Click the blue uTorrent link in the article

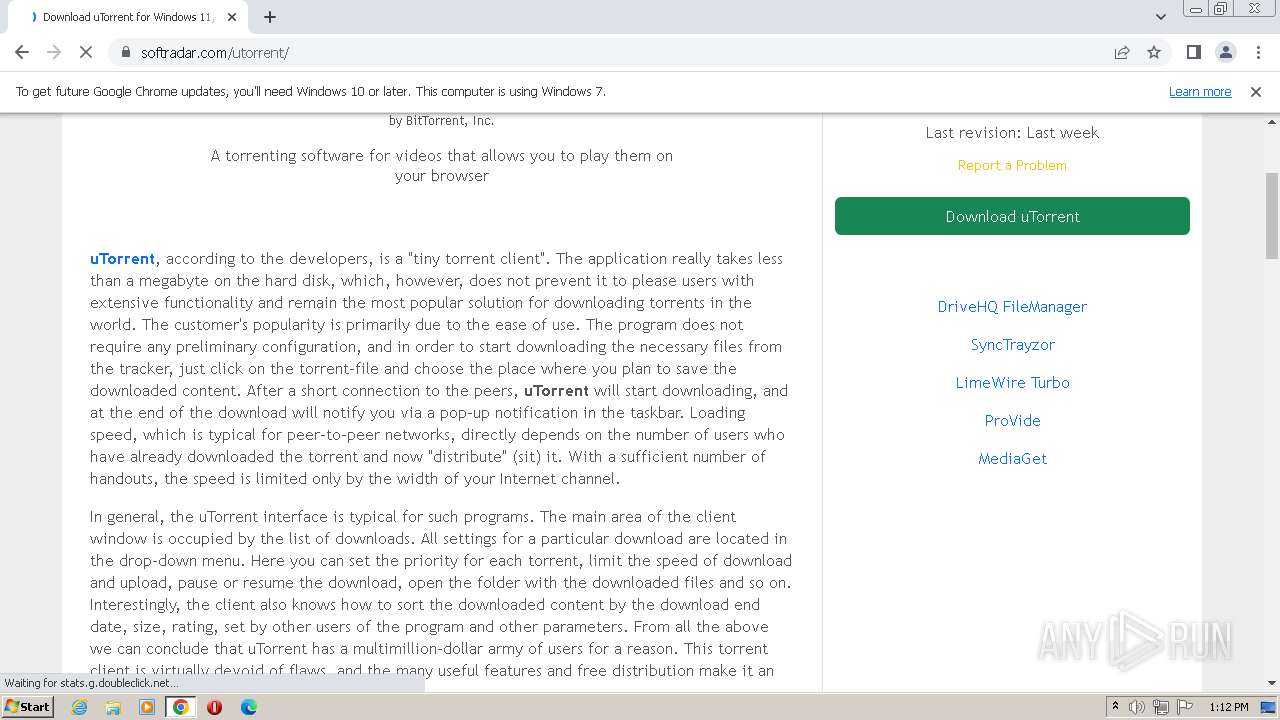tap(122, 259)
